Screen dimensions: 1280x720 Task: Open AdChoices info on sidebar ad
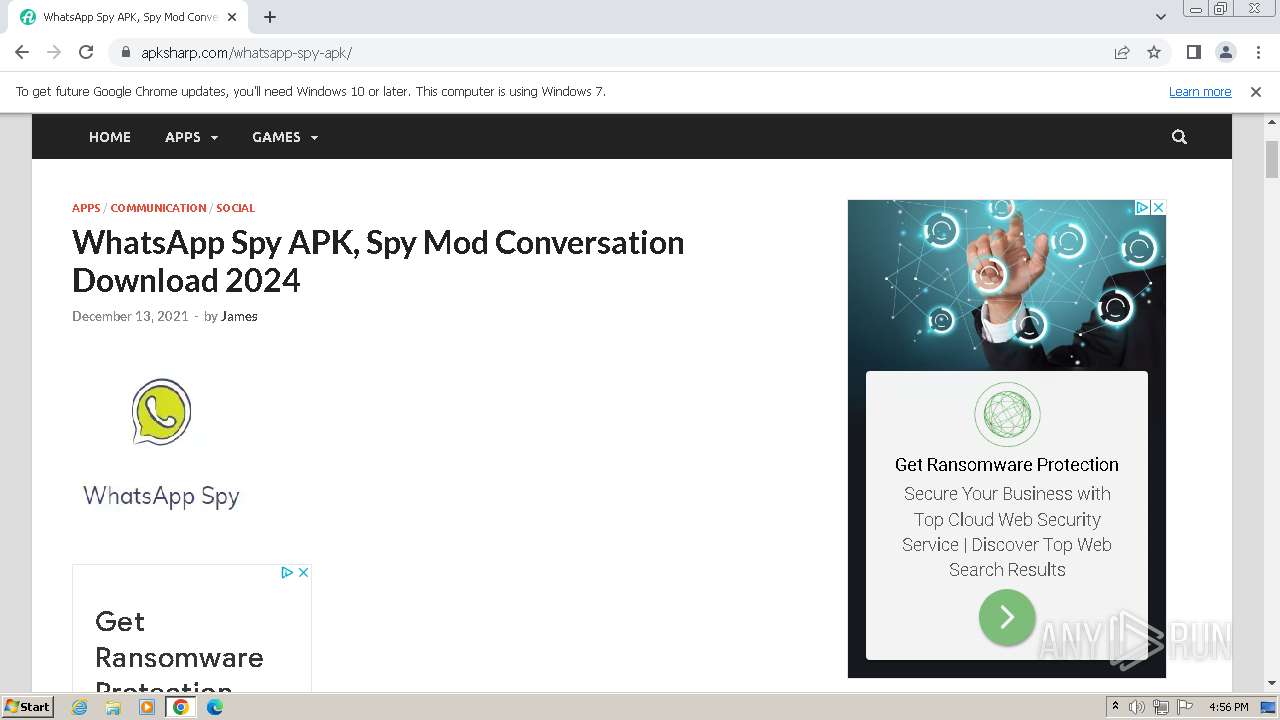point(1142,207)
